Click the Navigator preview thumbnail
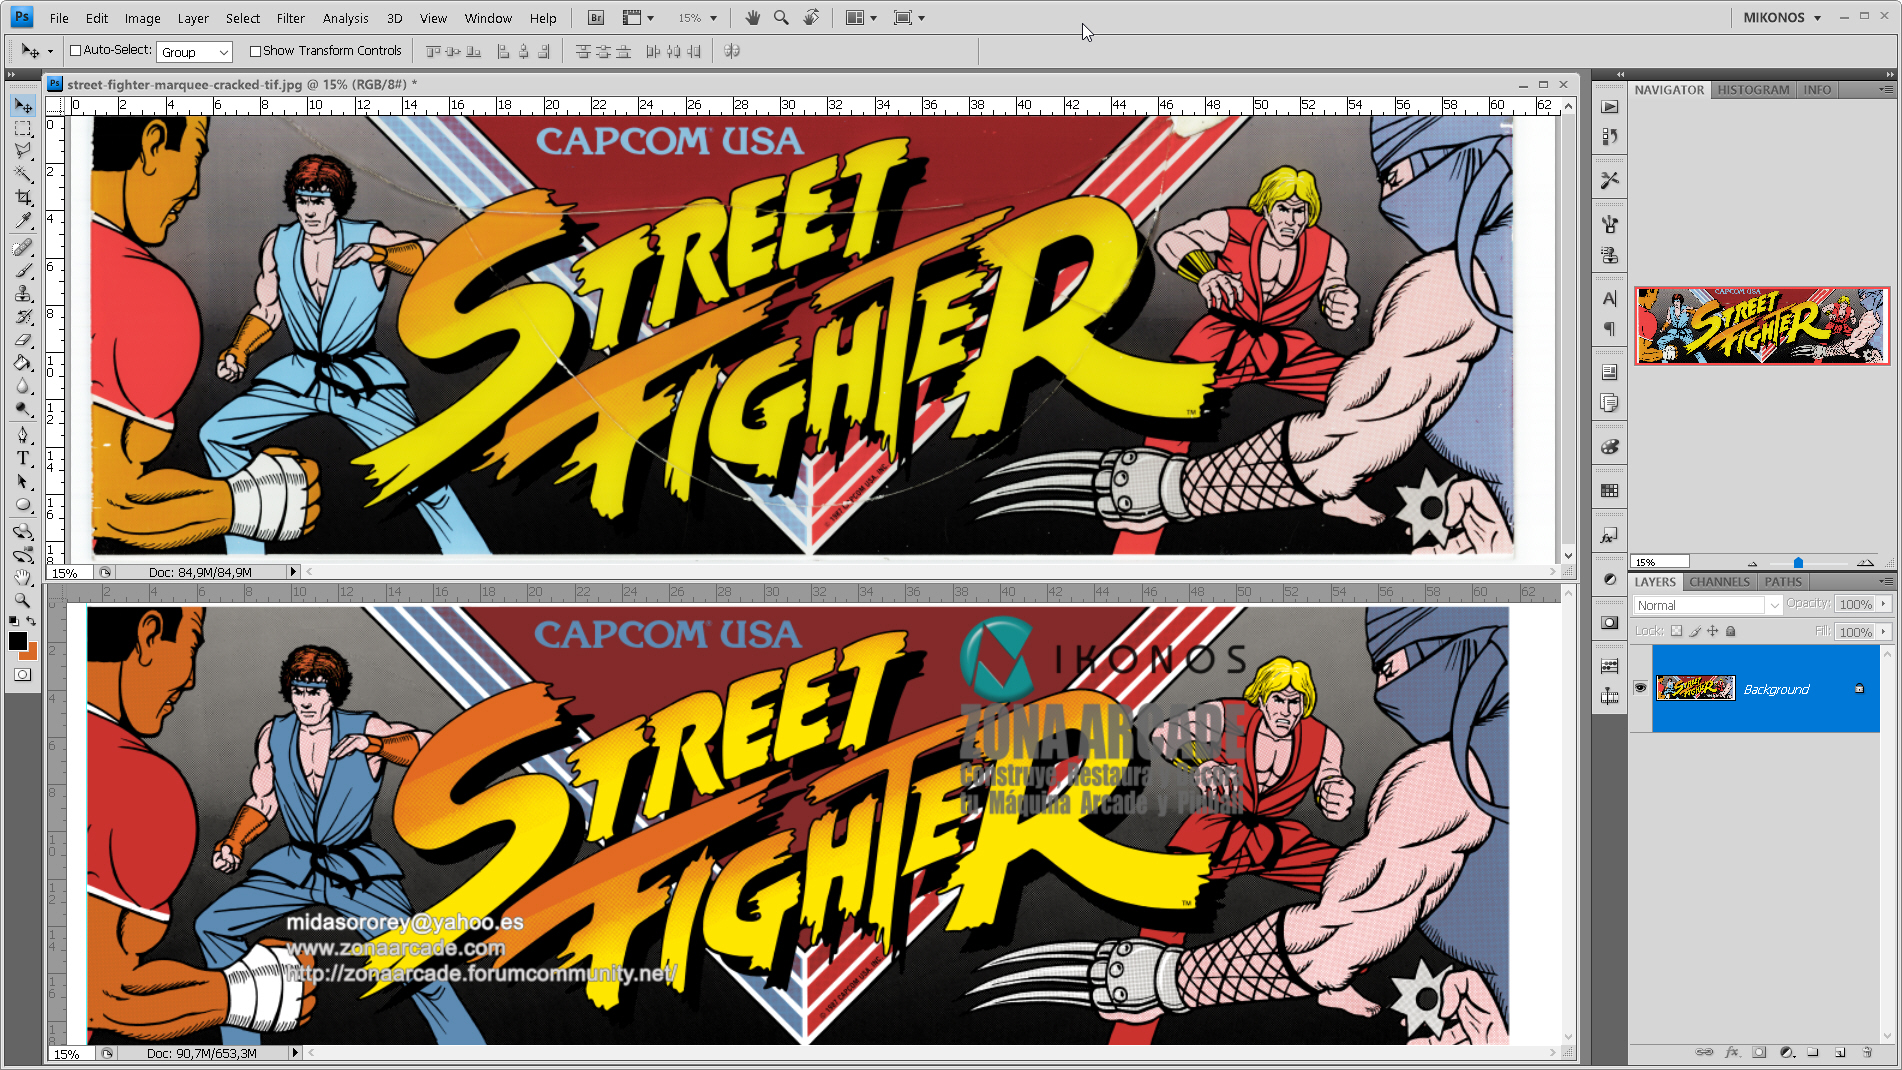 click(x=1761, y=326)
